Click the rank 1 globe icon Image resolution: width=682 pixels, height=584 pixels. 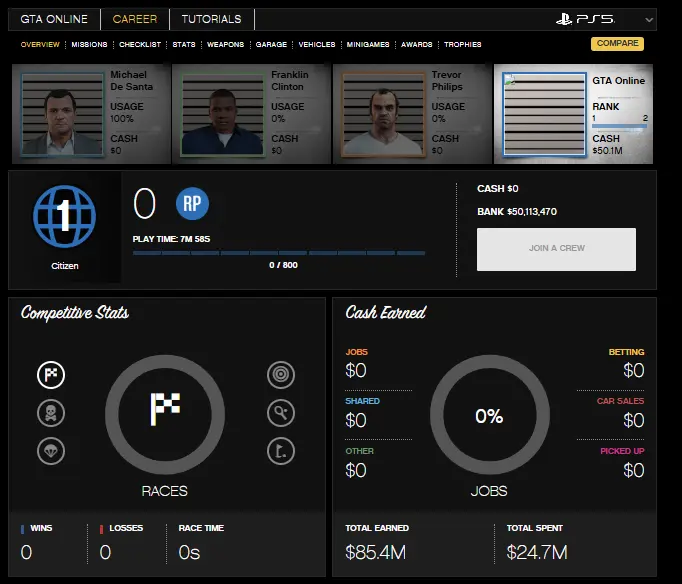[64, 217]
